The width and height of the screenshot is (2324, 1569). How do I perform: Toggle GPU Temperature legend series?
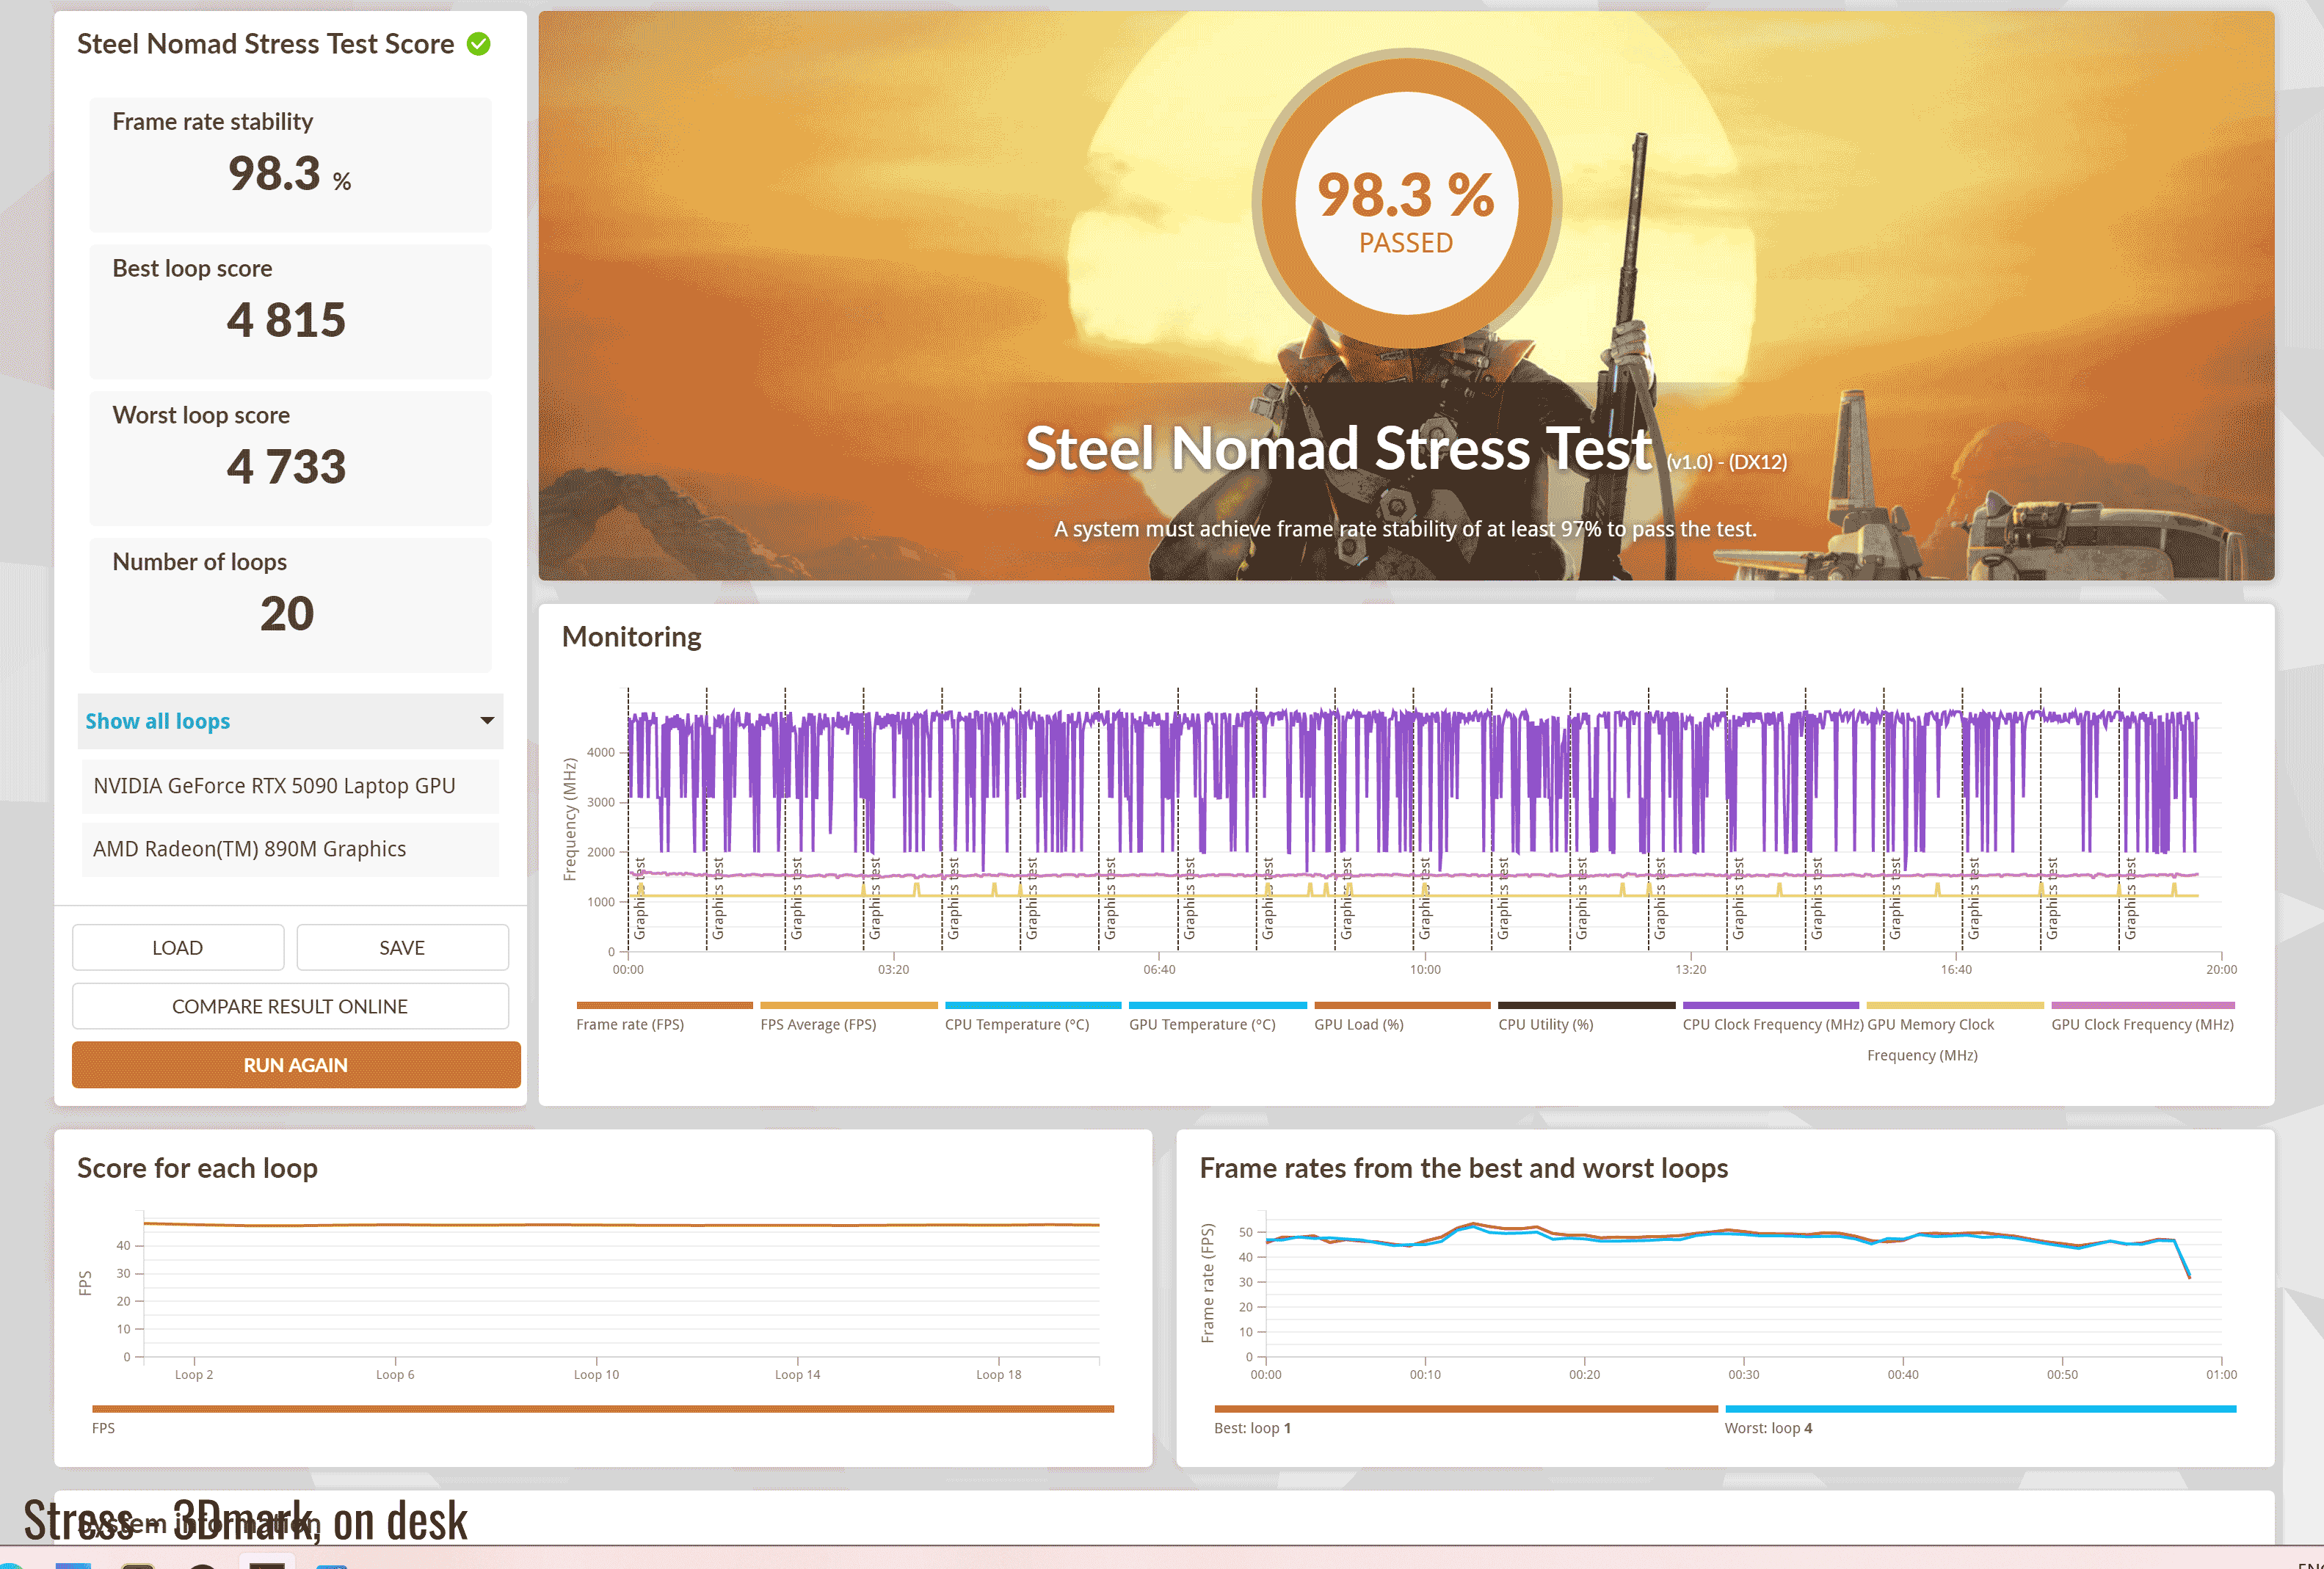[1202, 1024]
